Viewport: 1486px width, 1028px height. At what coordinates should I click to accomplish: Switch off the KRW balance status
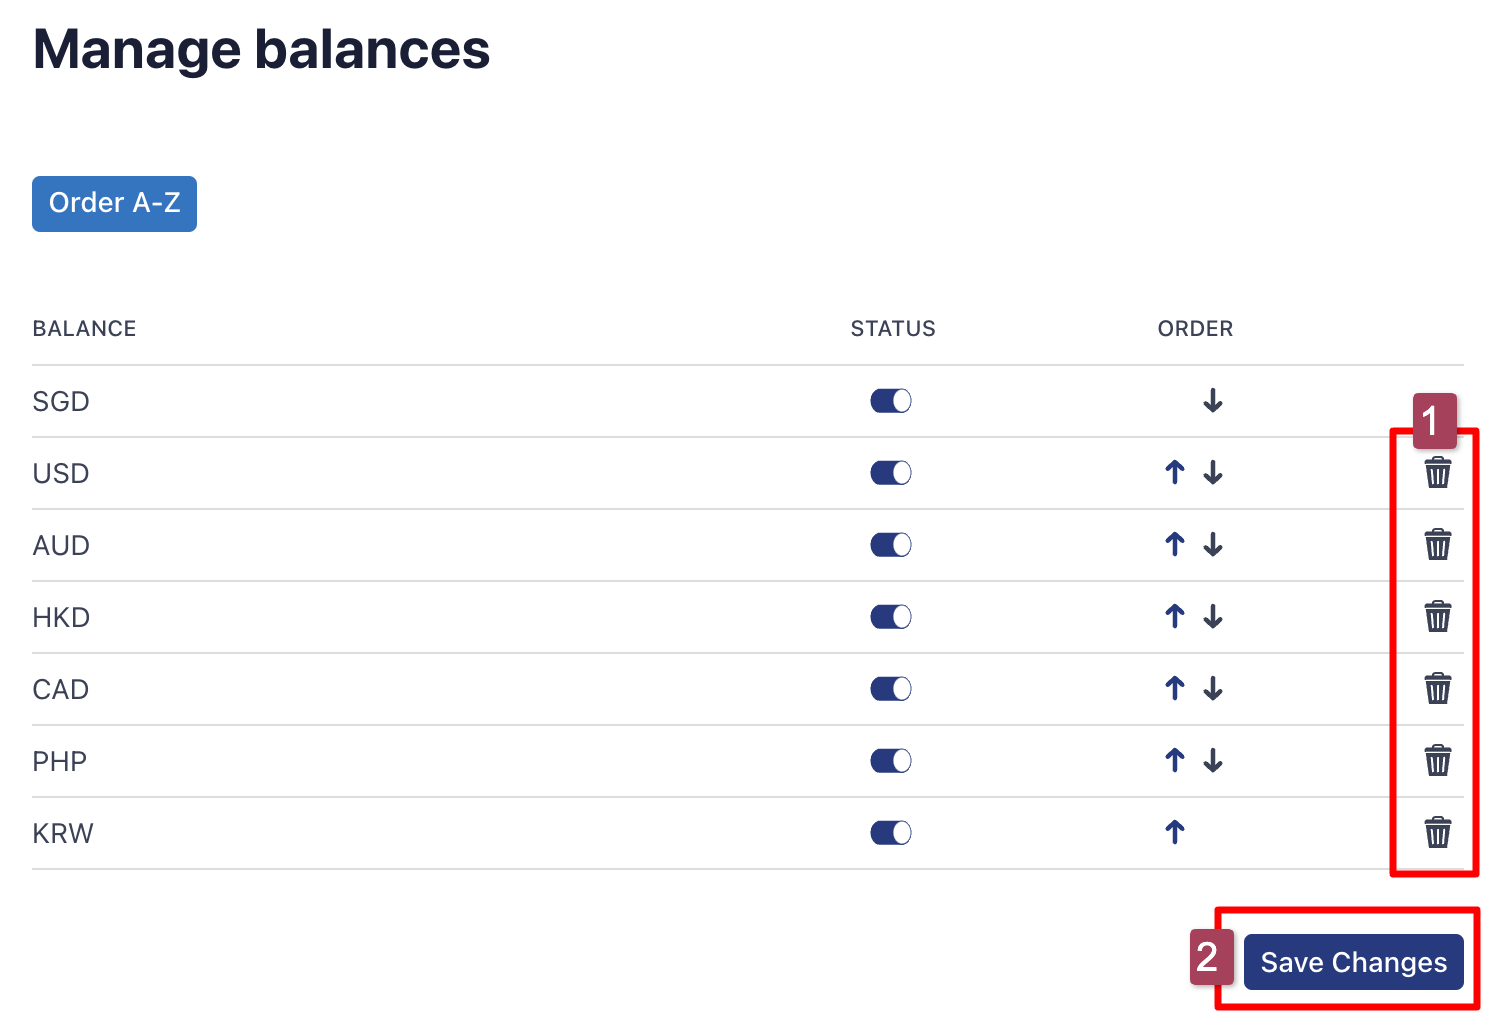point(891,833)
